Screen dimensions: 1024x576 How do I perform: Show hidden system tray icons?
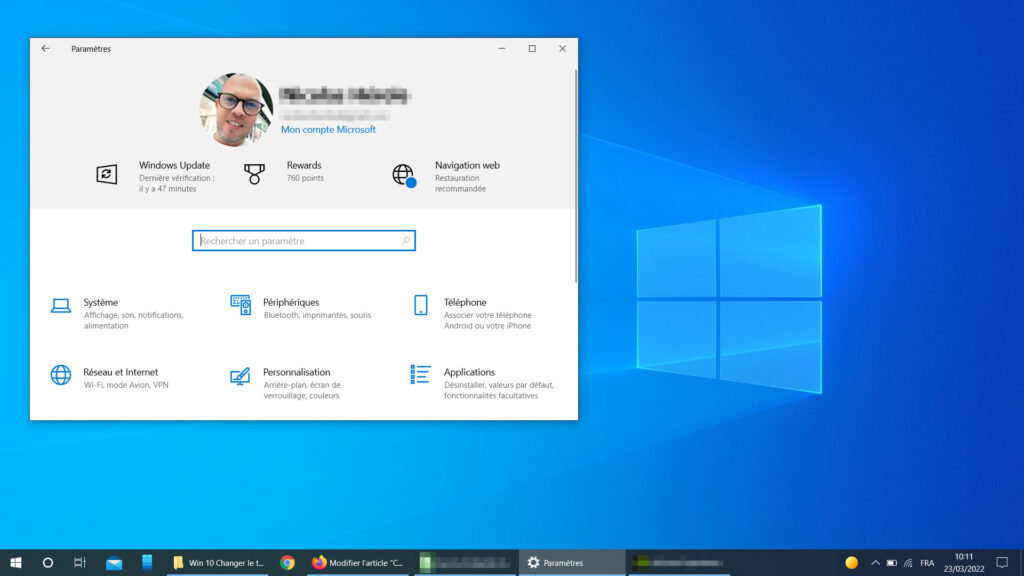[x=875, y=562]
